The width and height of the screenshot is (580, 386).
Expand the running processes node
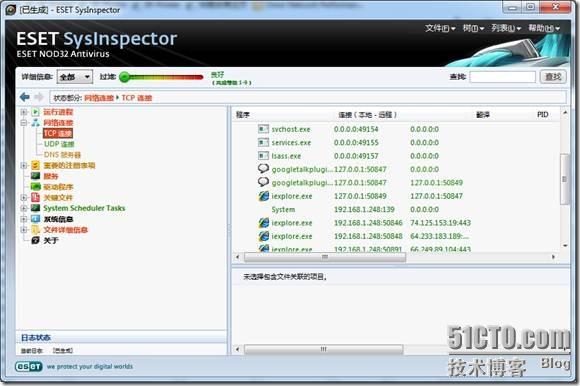(24, 112)
